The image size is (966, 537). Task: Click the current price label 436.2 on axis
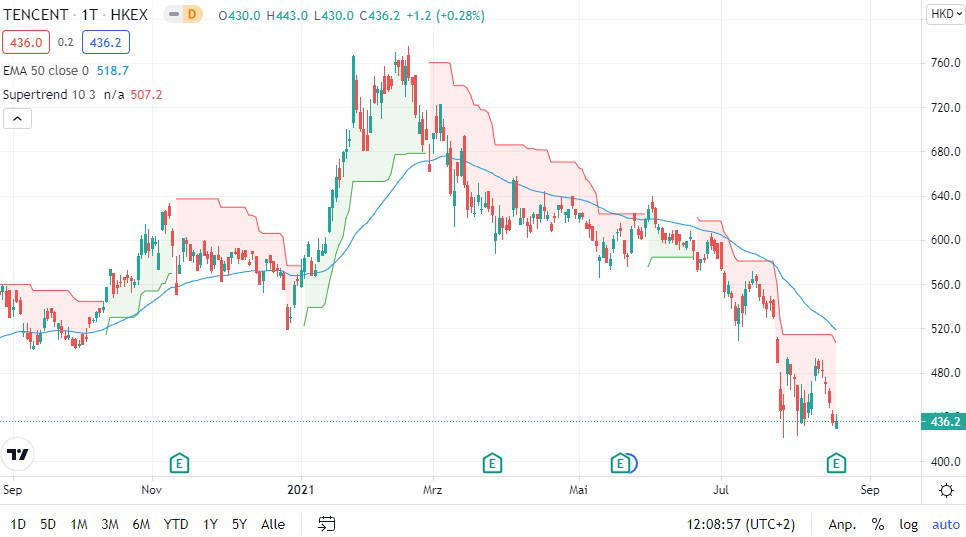tap(943, 422)
